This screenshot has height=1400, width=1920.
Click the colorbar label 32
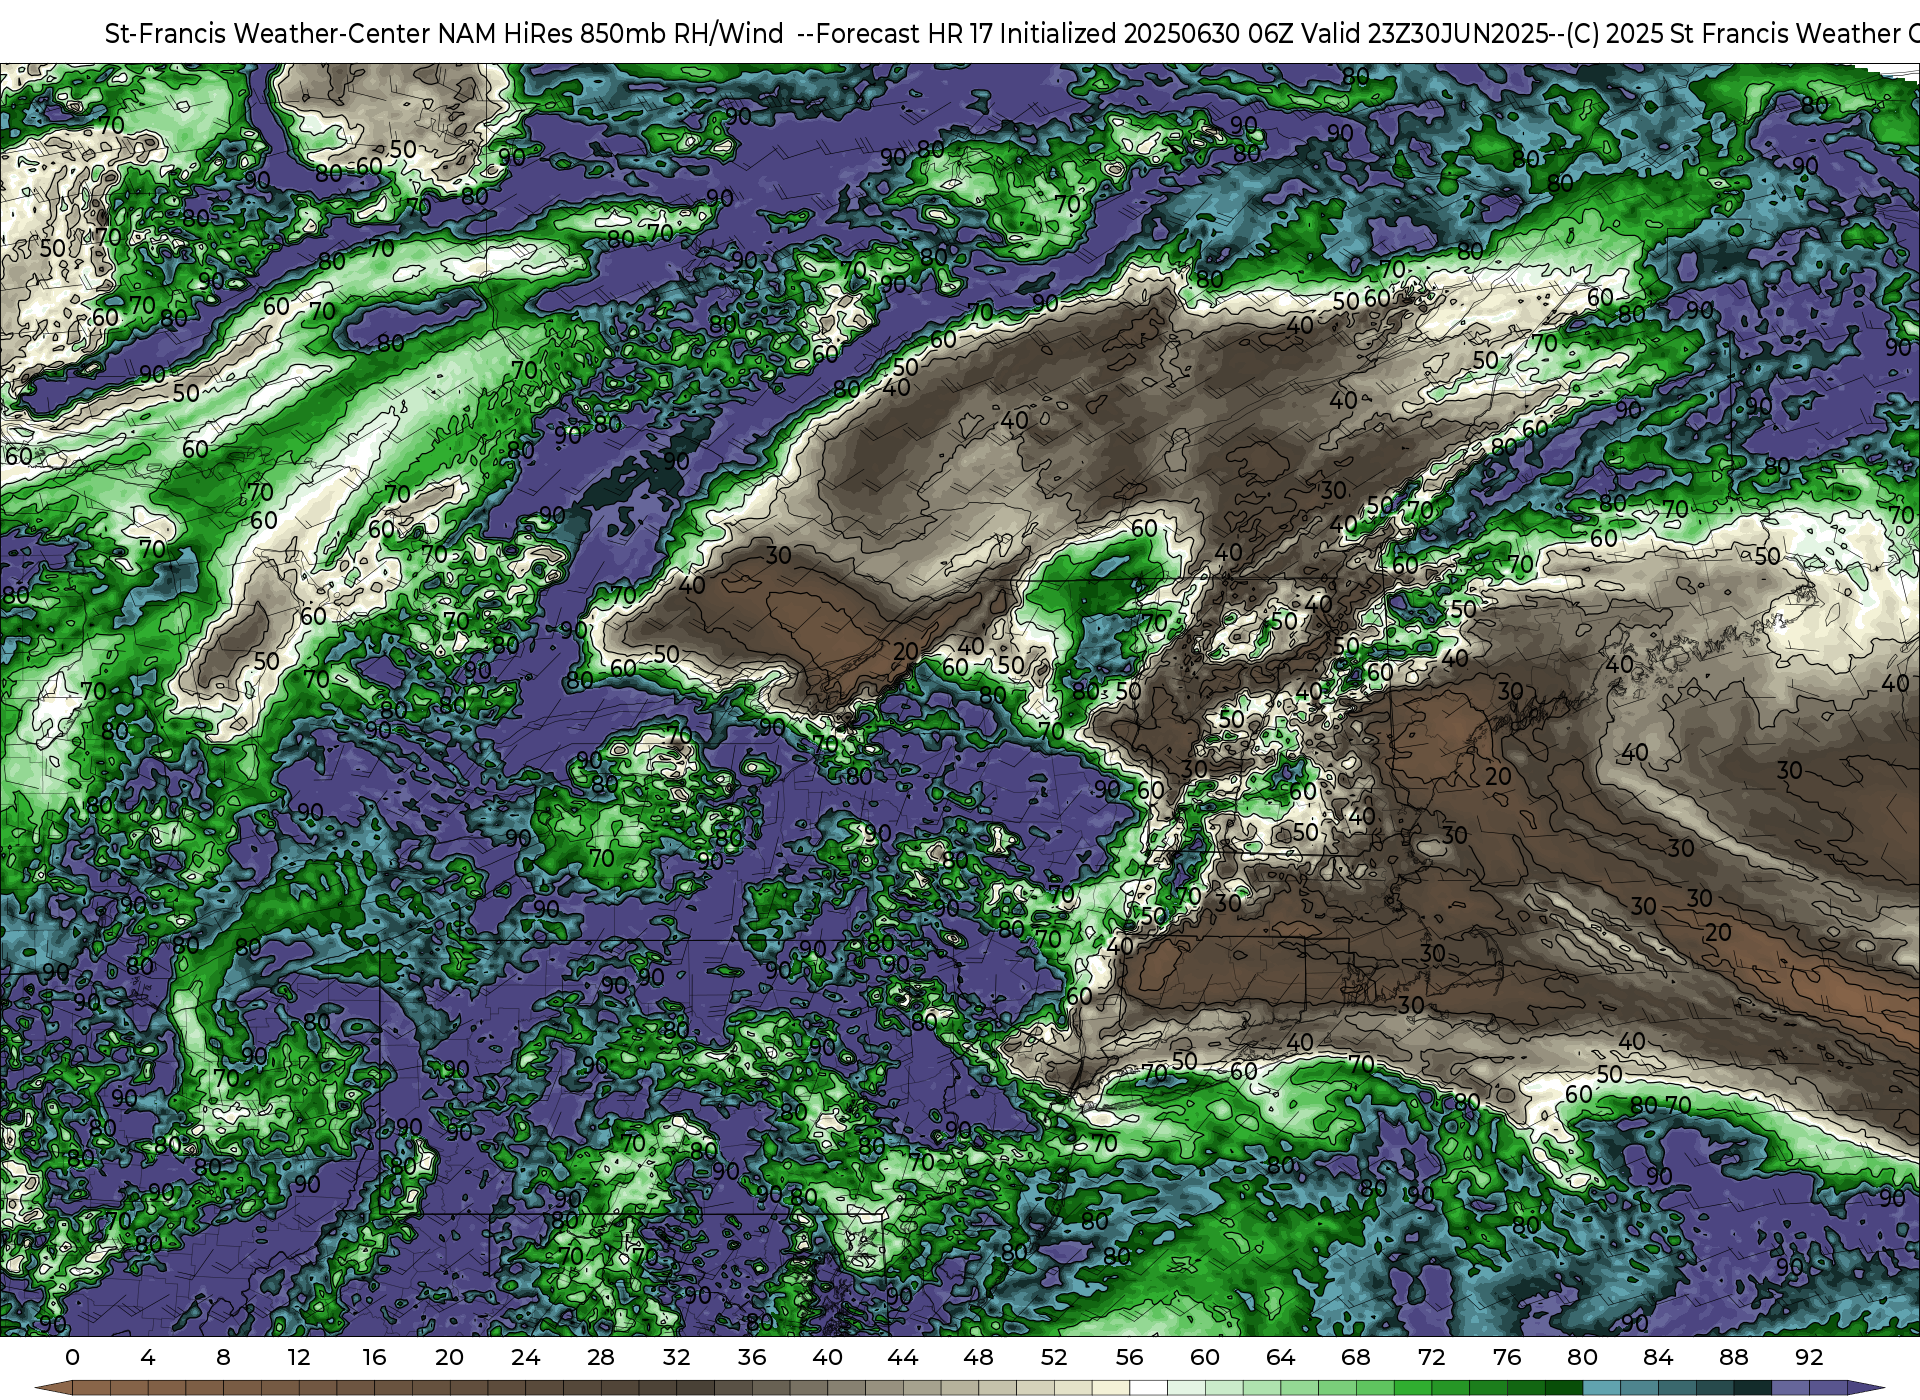[x=676, y=1357]
